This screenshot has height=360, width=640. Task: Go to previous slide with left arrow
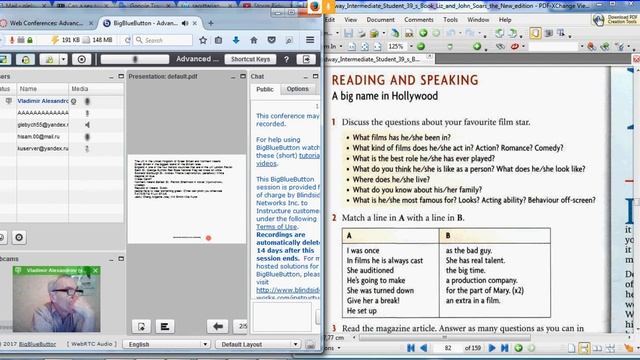(x=218, y=327)
